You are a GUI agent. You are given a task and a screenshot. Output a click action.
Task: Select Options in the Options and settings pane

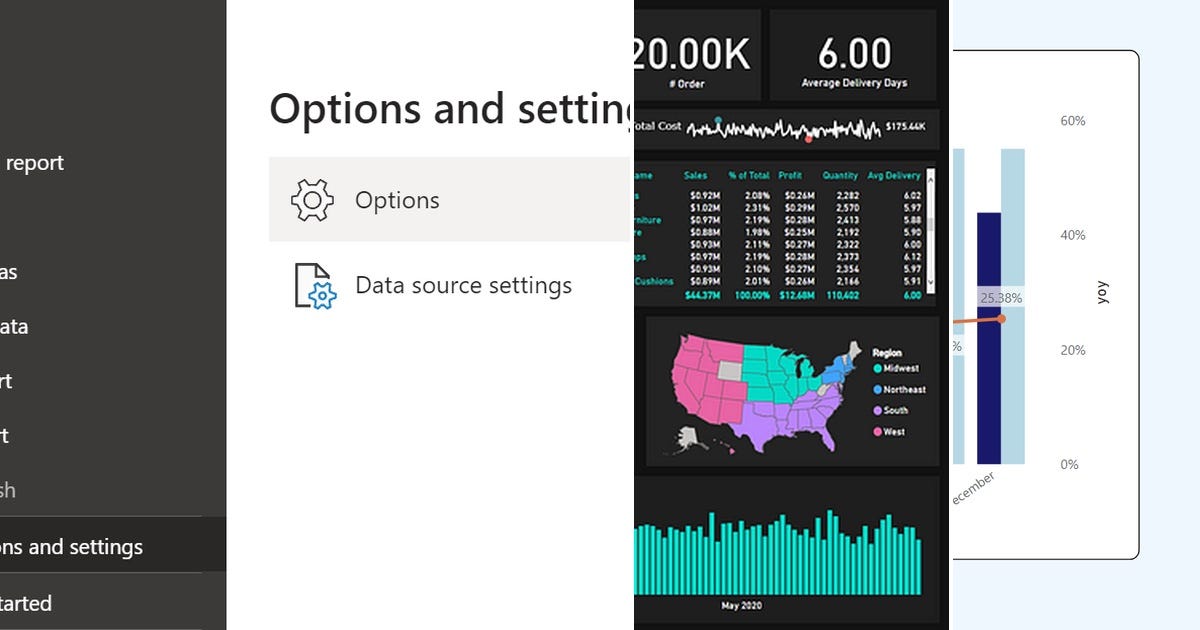[x=397, y=200]
